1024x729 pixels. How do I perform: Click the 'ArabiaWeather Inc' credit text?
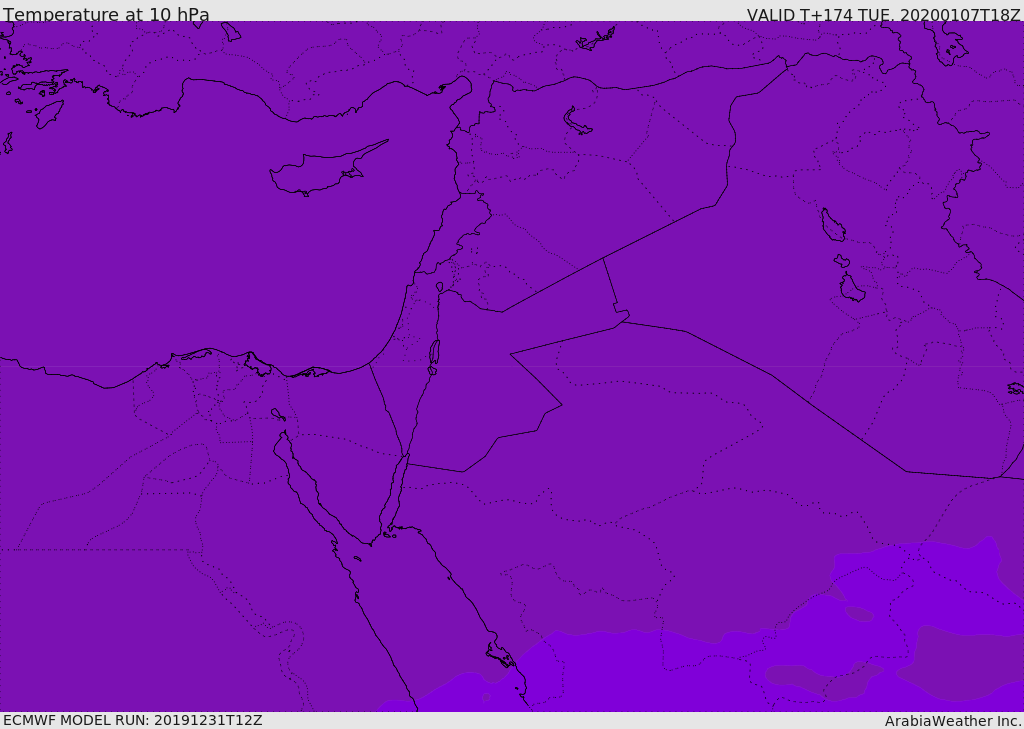(x=953, y=721)
